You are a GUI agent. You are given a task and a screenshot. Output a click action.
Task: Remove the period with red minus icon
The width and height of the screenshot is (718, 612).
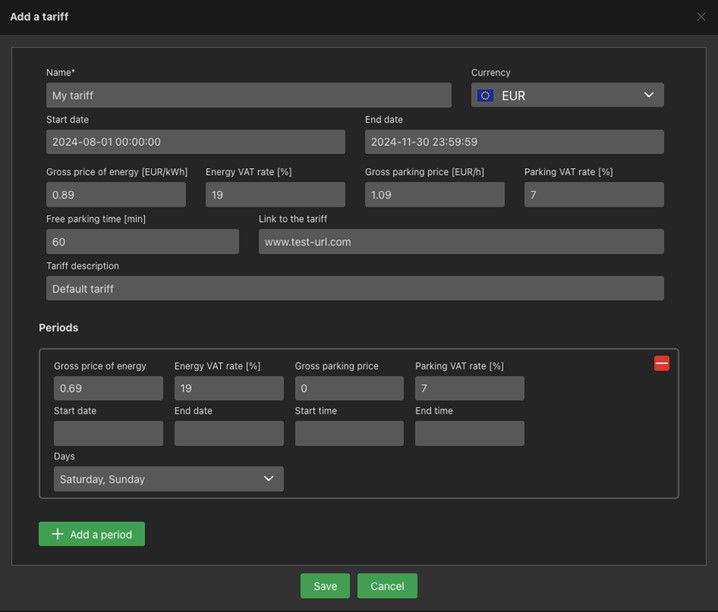(x=661, y=364)
